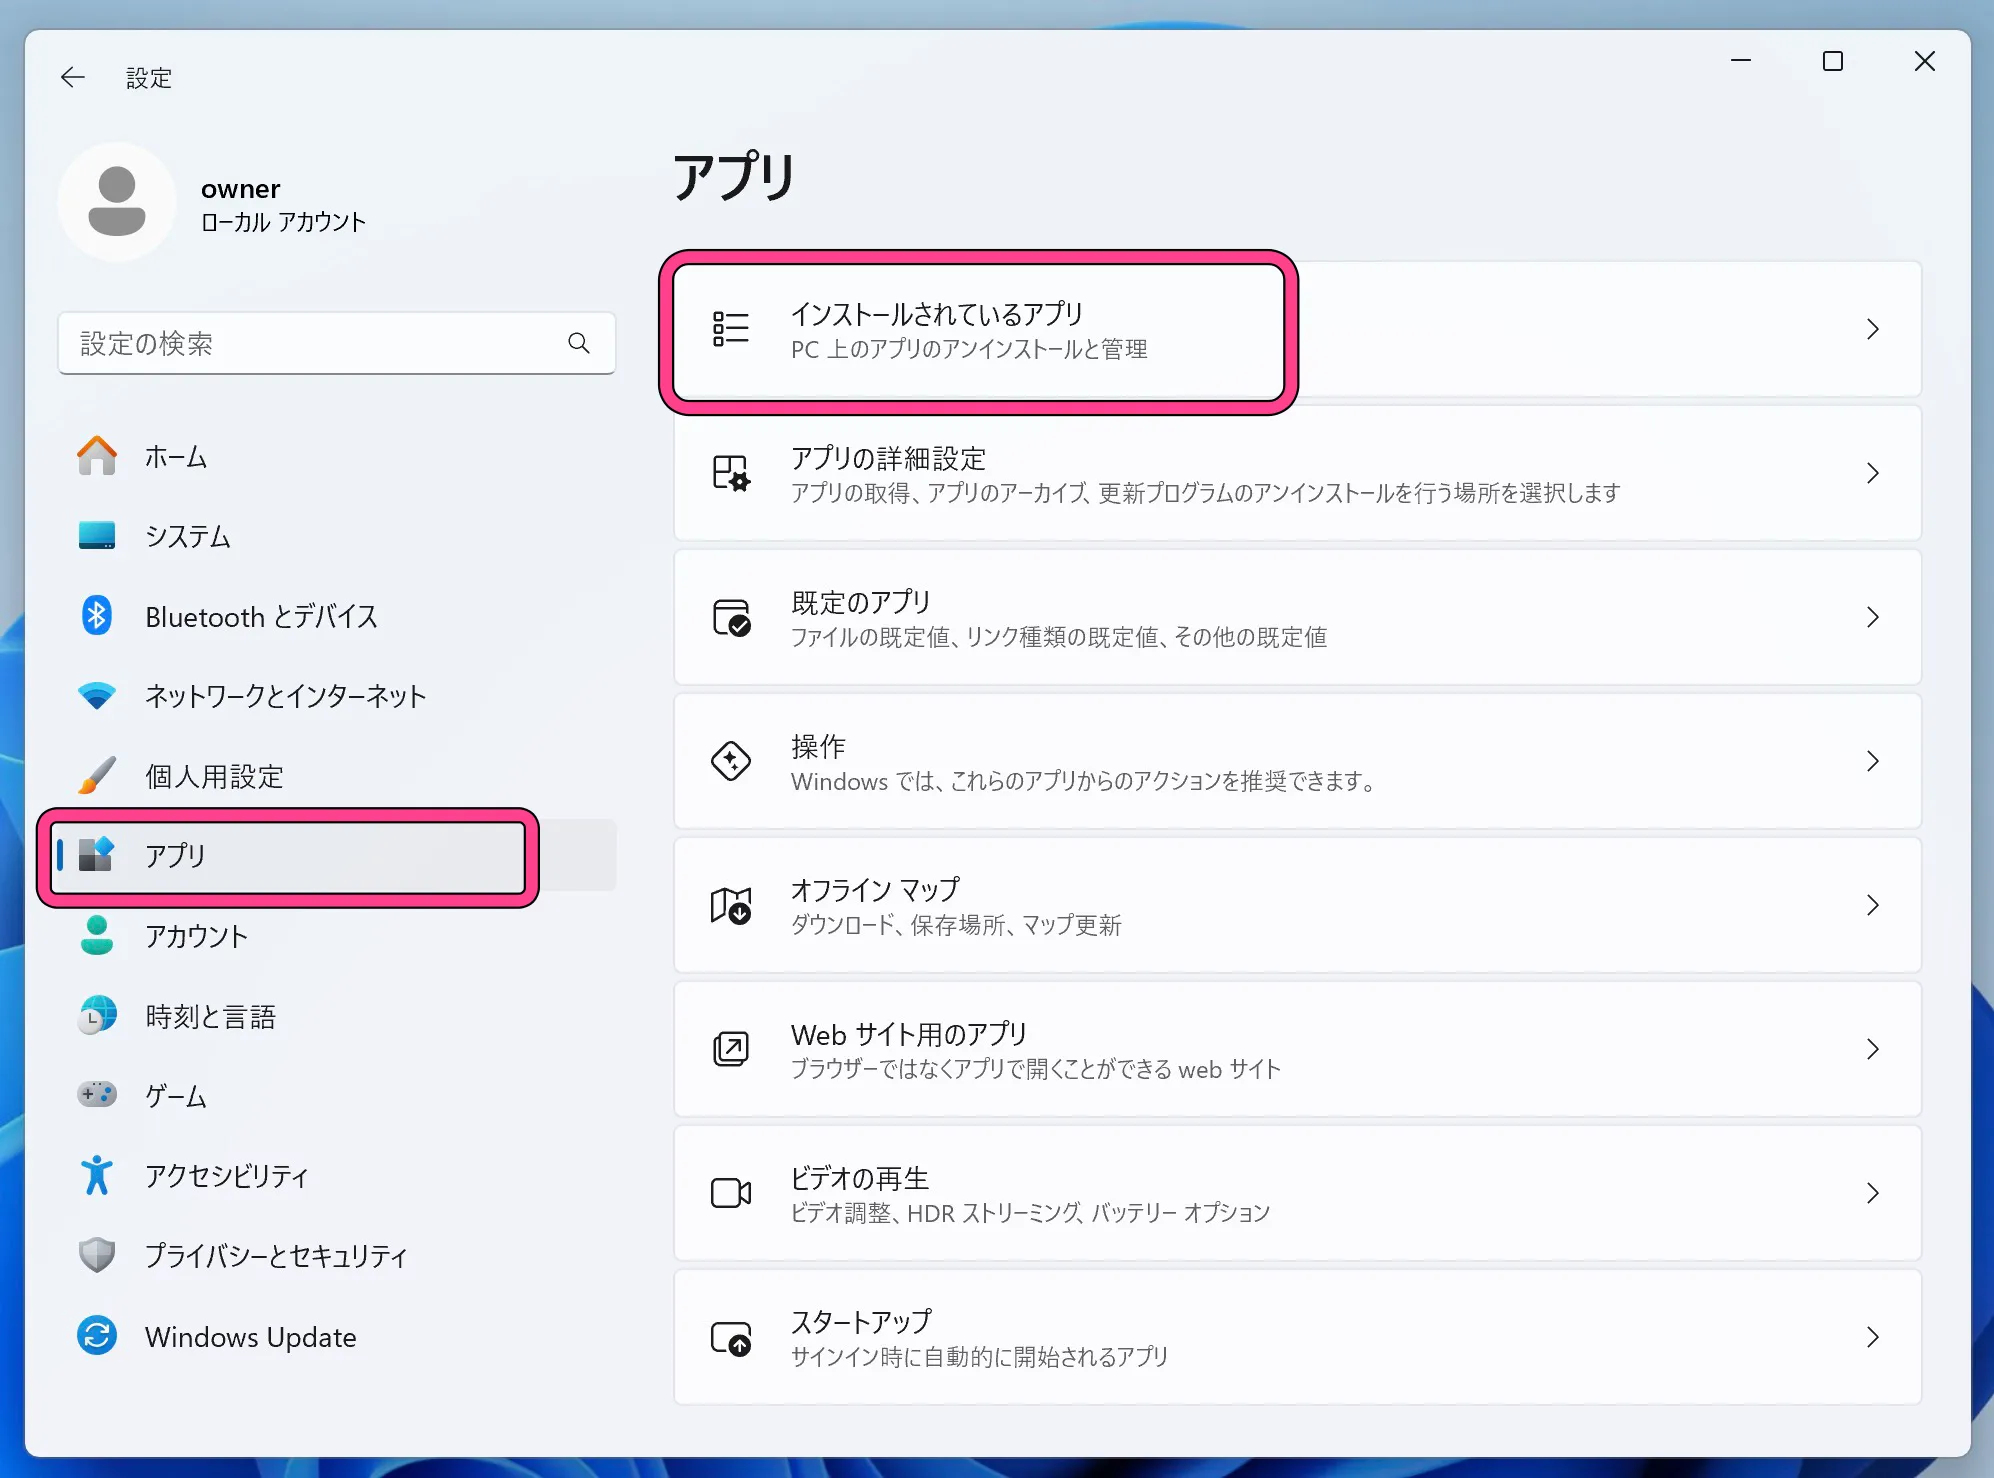Expand the 既定のアプリ row chevron
1994x1478 pixels.
(x=1873, y=617)
